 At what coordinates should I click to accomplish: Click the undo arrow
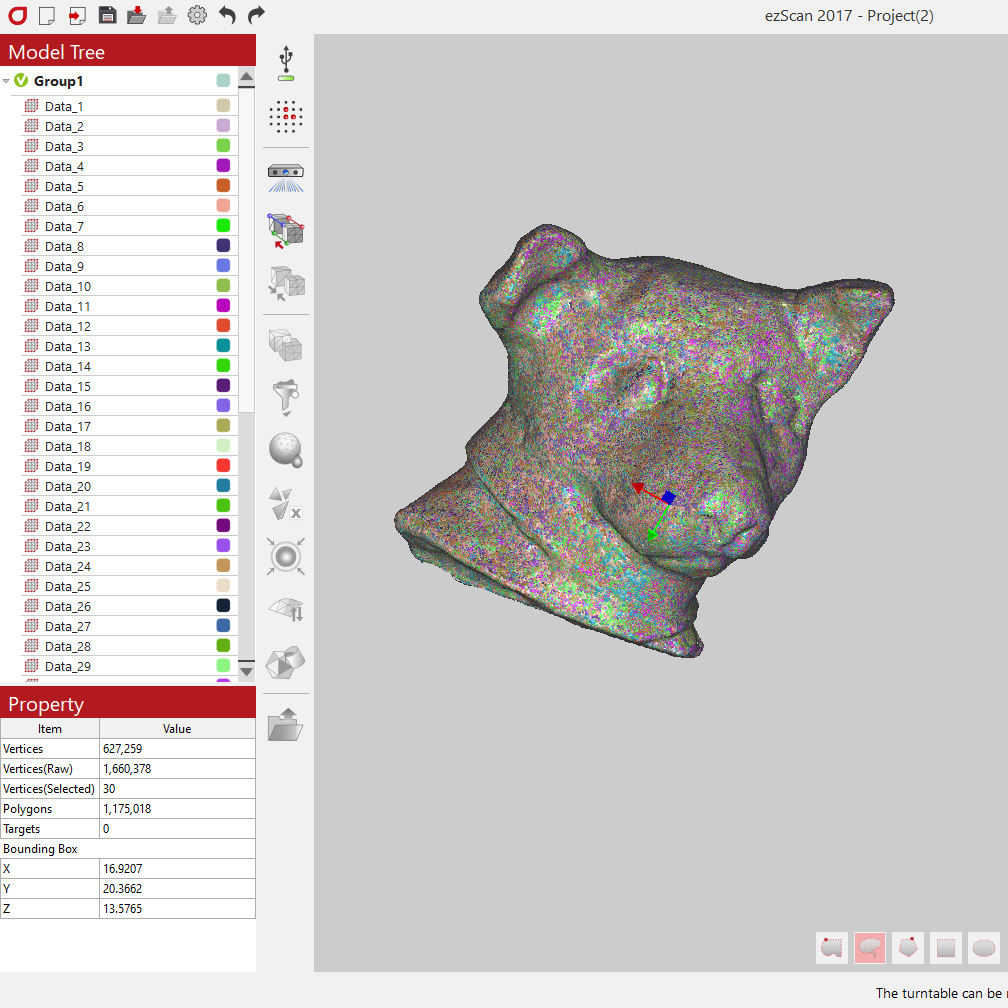227,15
